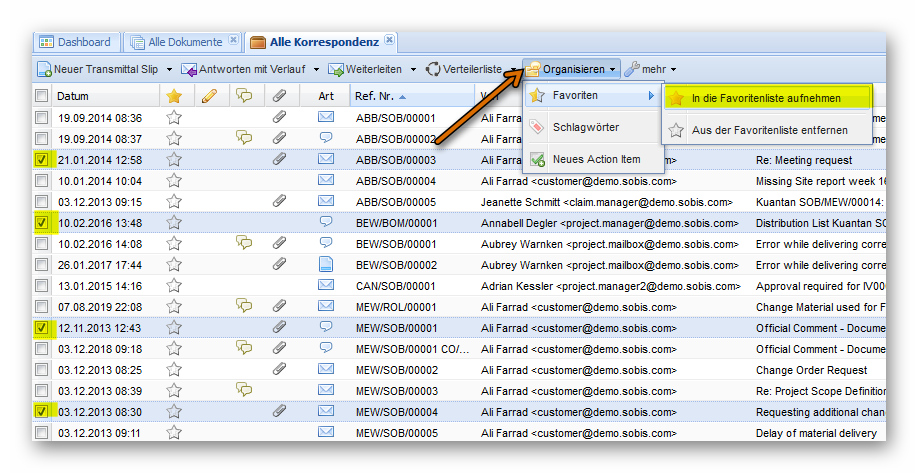Select Schlagwörter from the Organisieren menu

pos(585,127)
